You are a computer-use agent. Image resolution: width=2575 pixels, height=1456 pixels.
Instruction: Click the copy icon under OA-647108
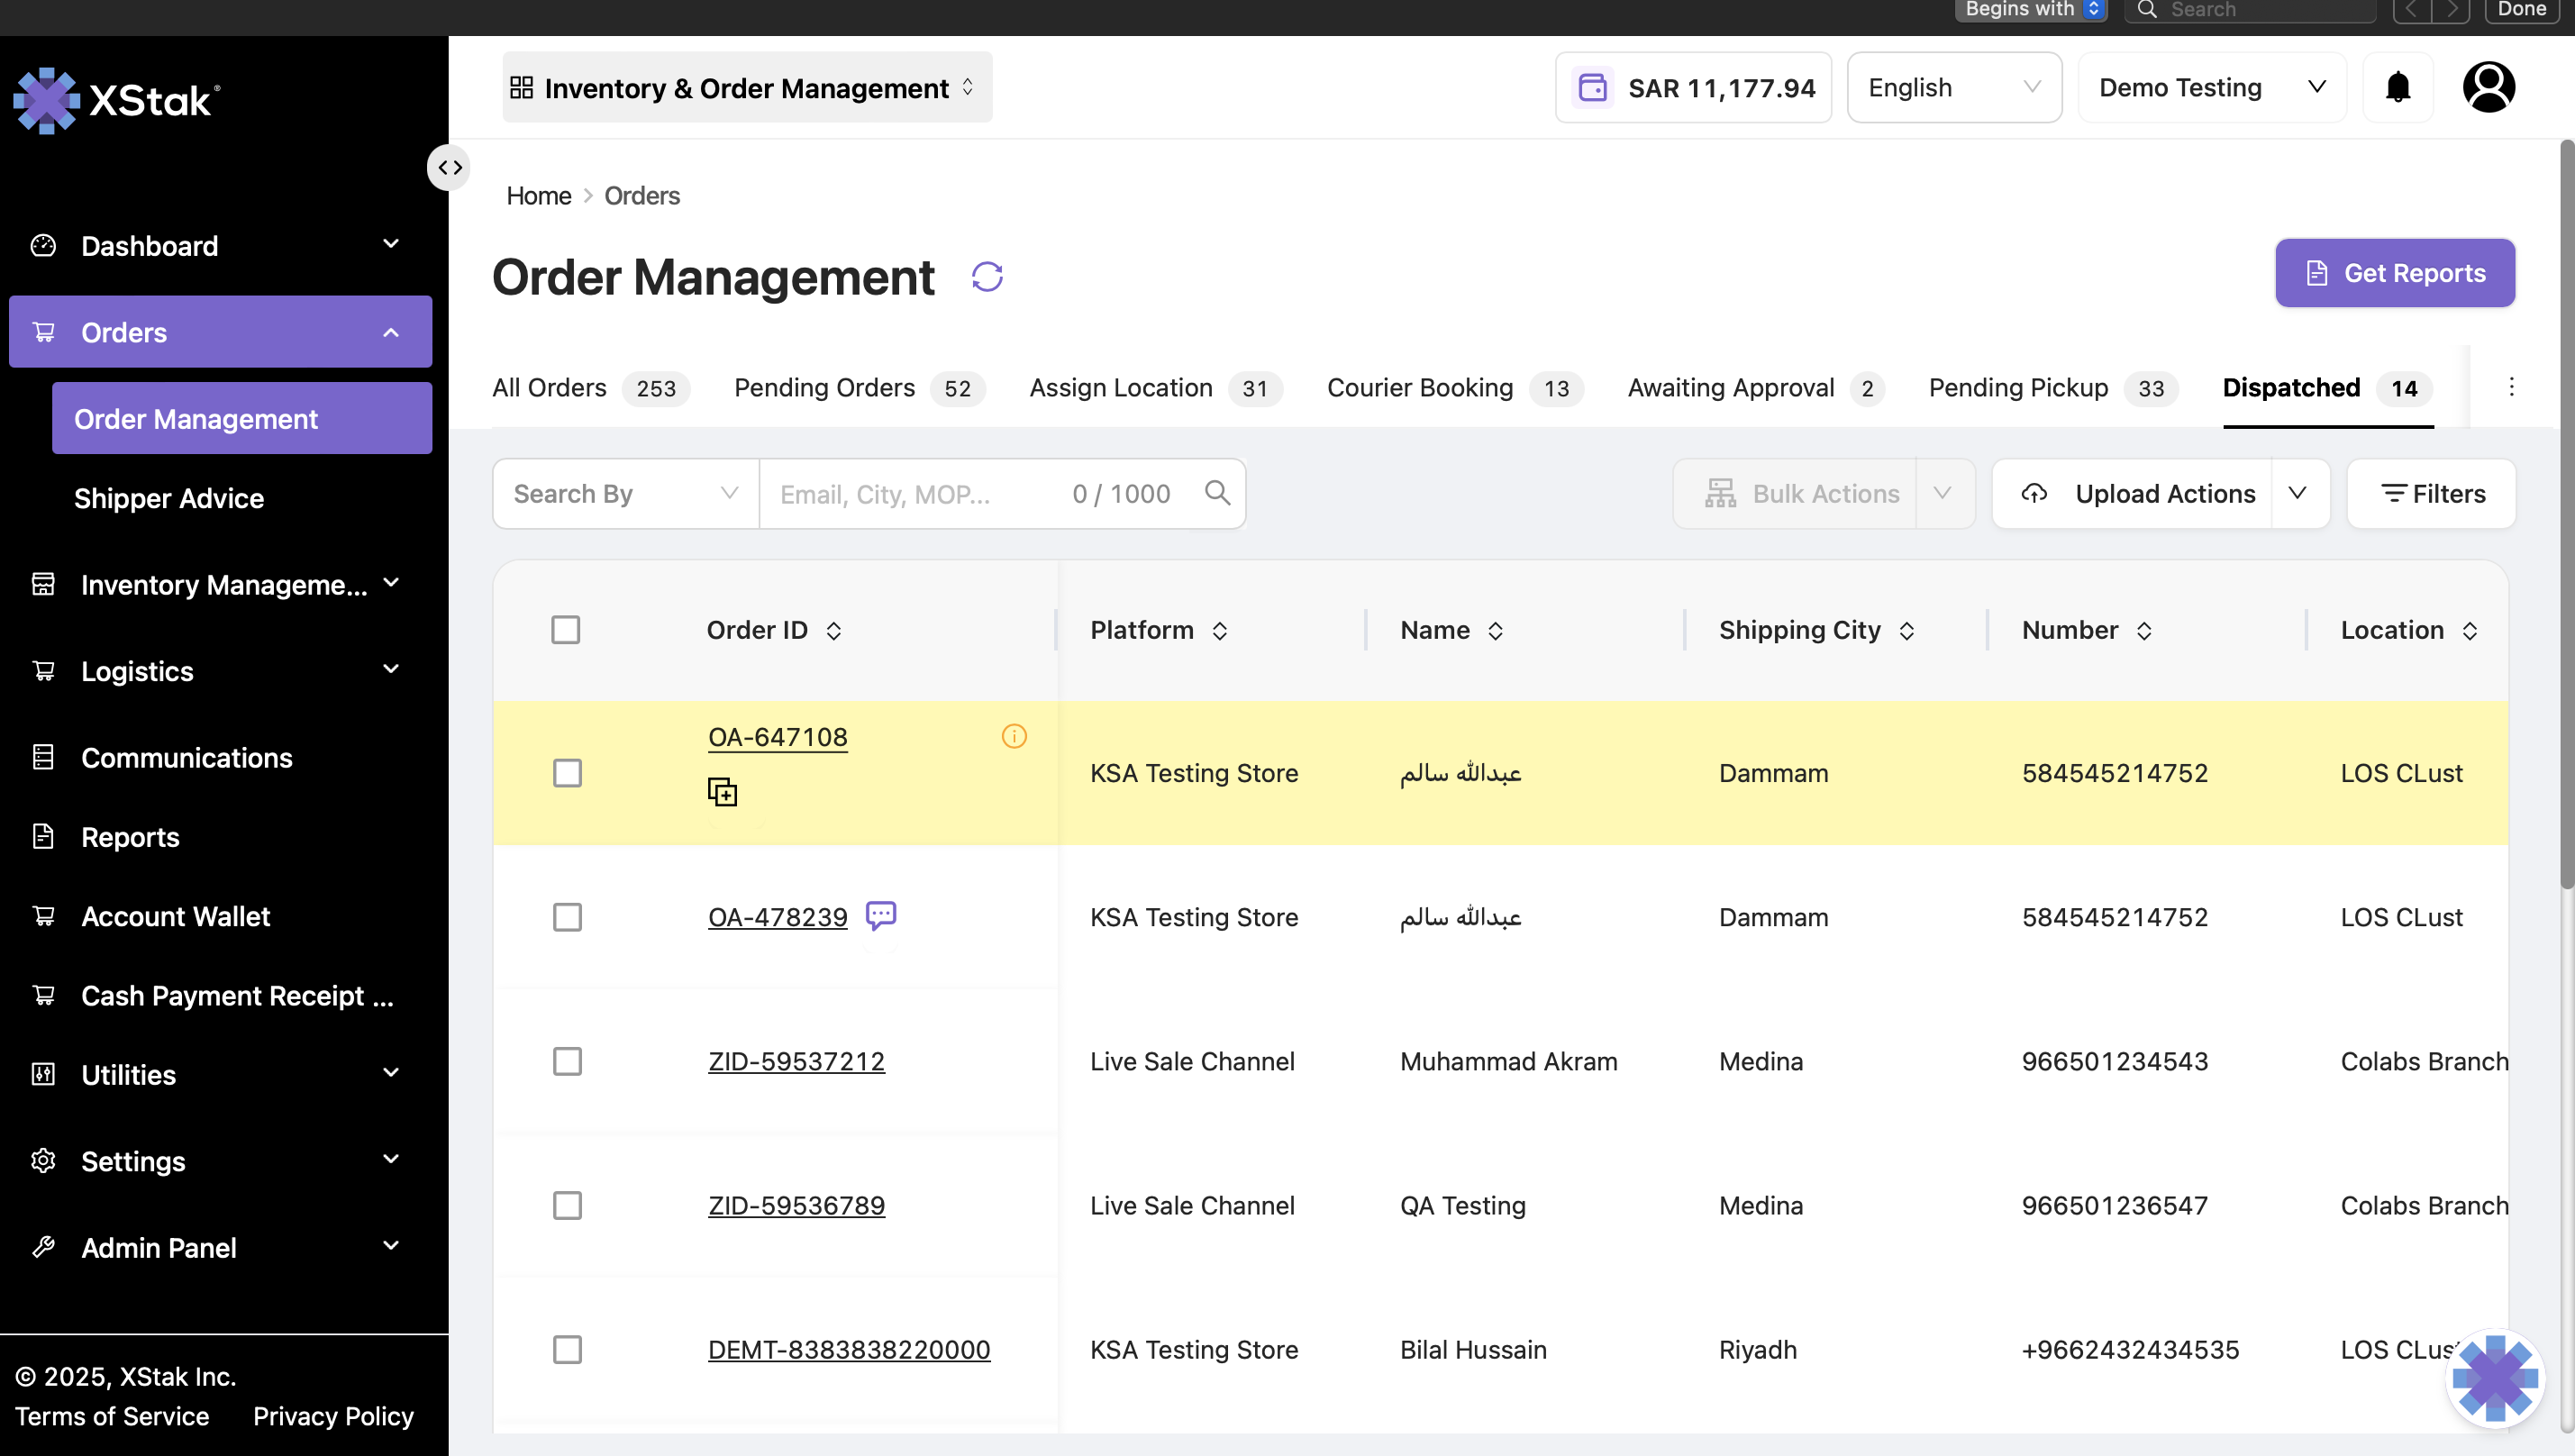click(x=722, y=792)
